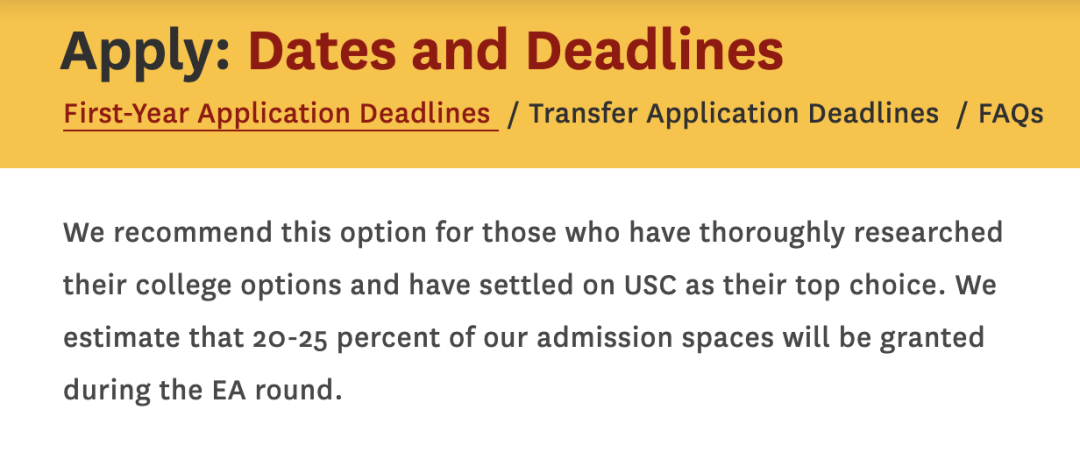Click the slash separator before FAQs
This screenshot has height=459, width=1080.
tap(961, 114)
